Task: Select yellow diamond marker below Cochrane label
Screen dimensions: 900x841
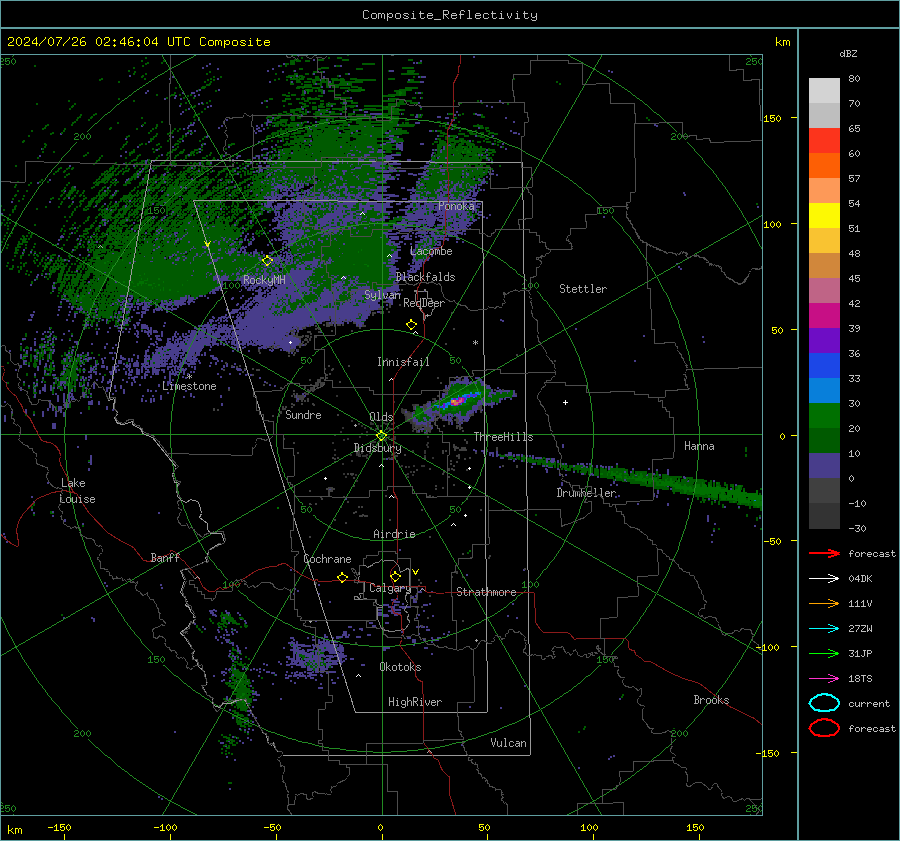Action: point(342,577)
